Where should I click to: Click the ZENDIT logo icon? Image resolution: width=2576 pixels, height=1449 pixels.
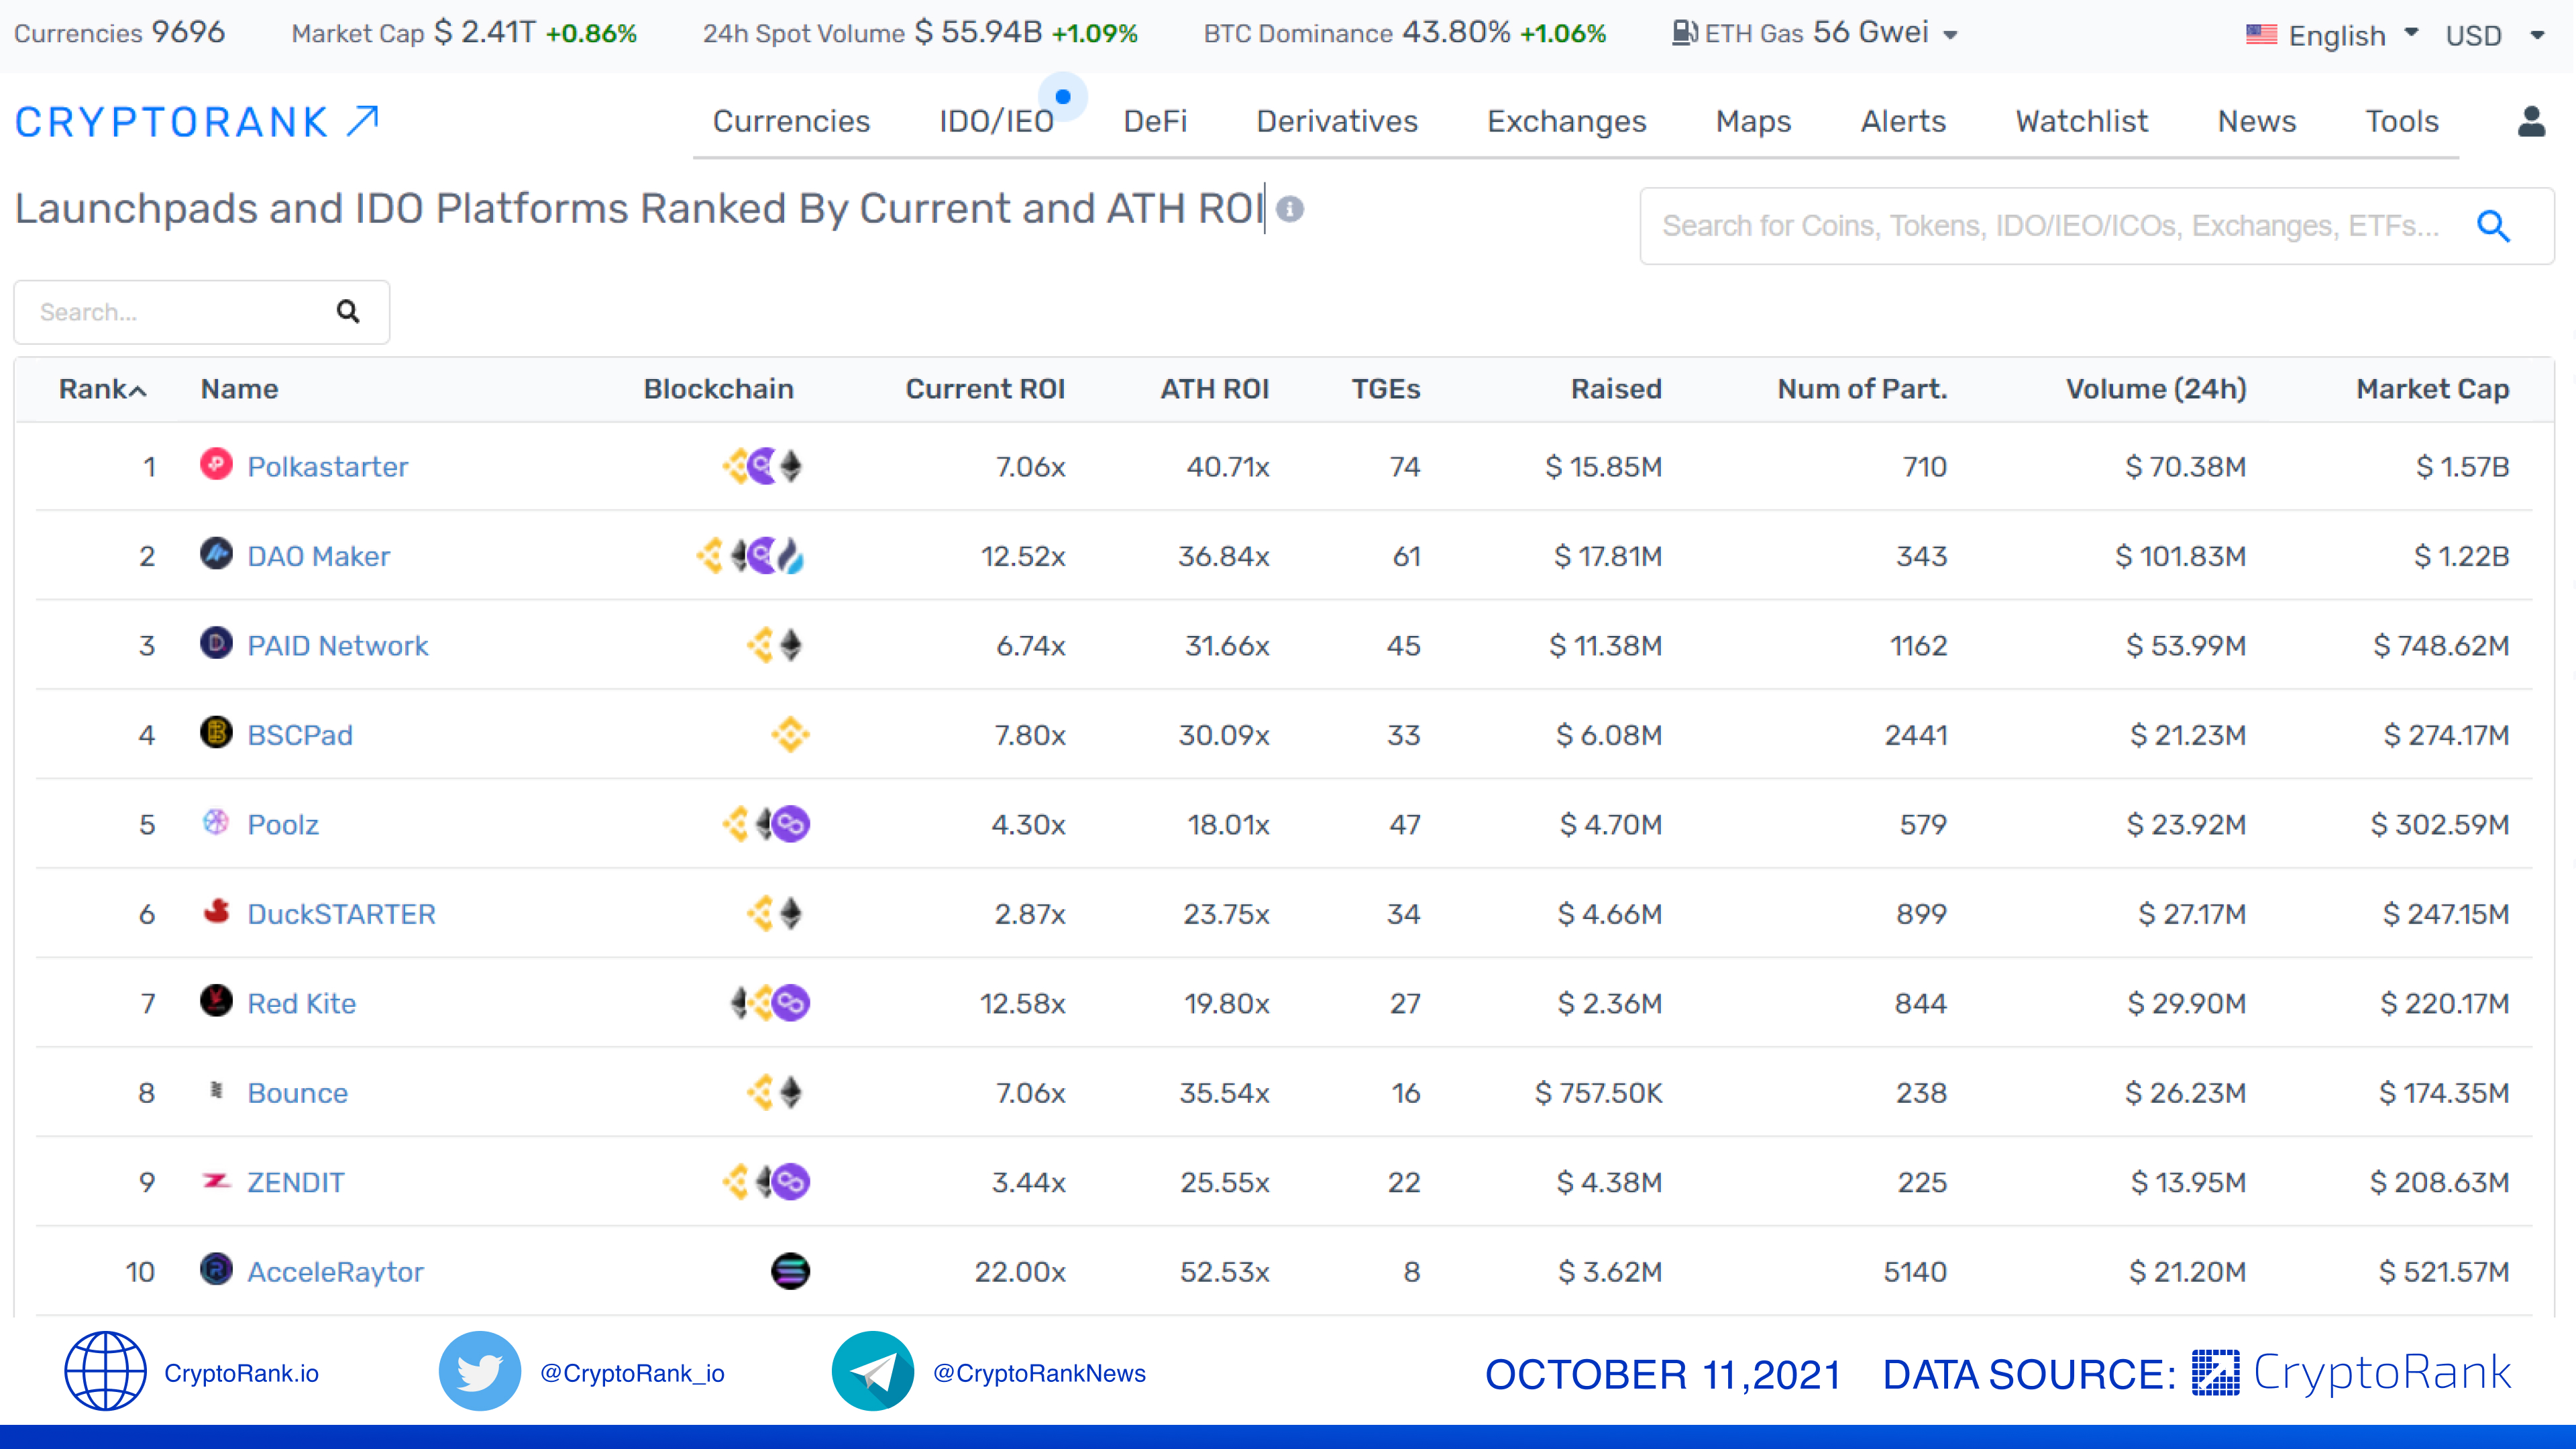pyautogui.click(x=216, y=1180)
